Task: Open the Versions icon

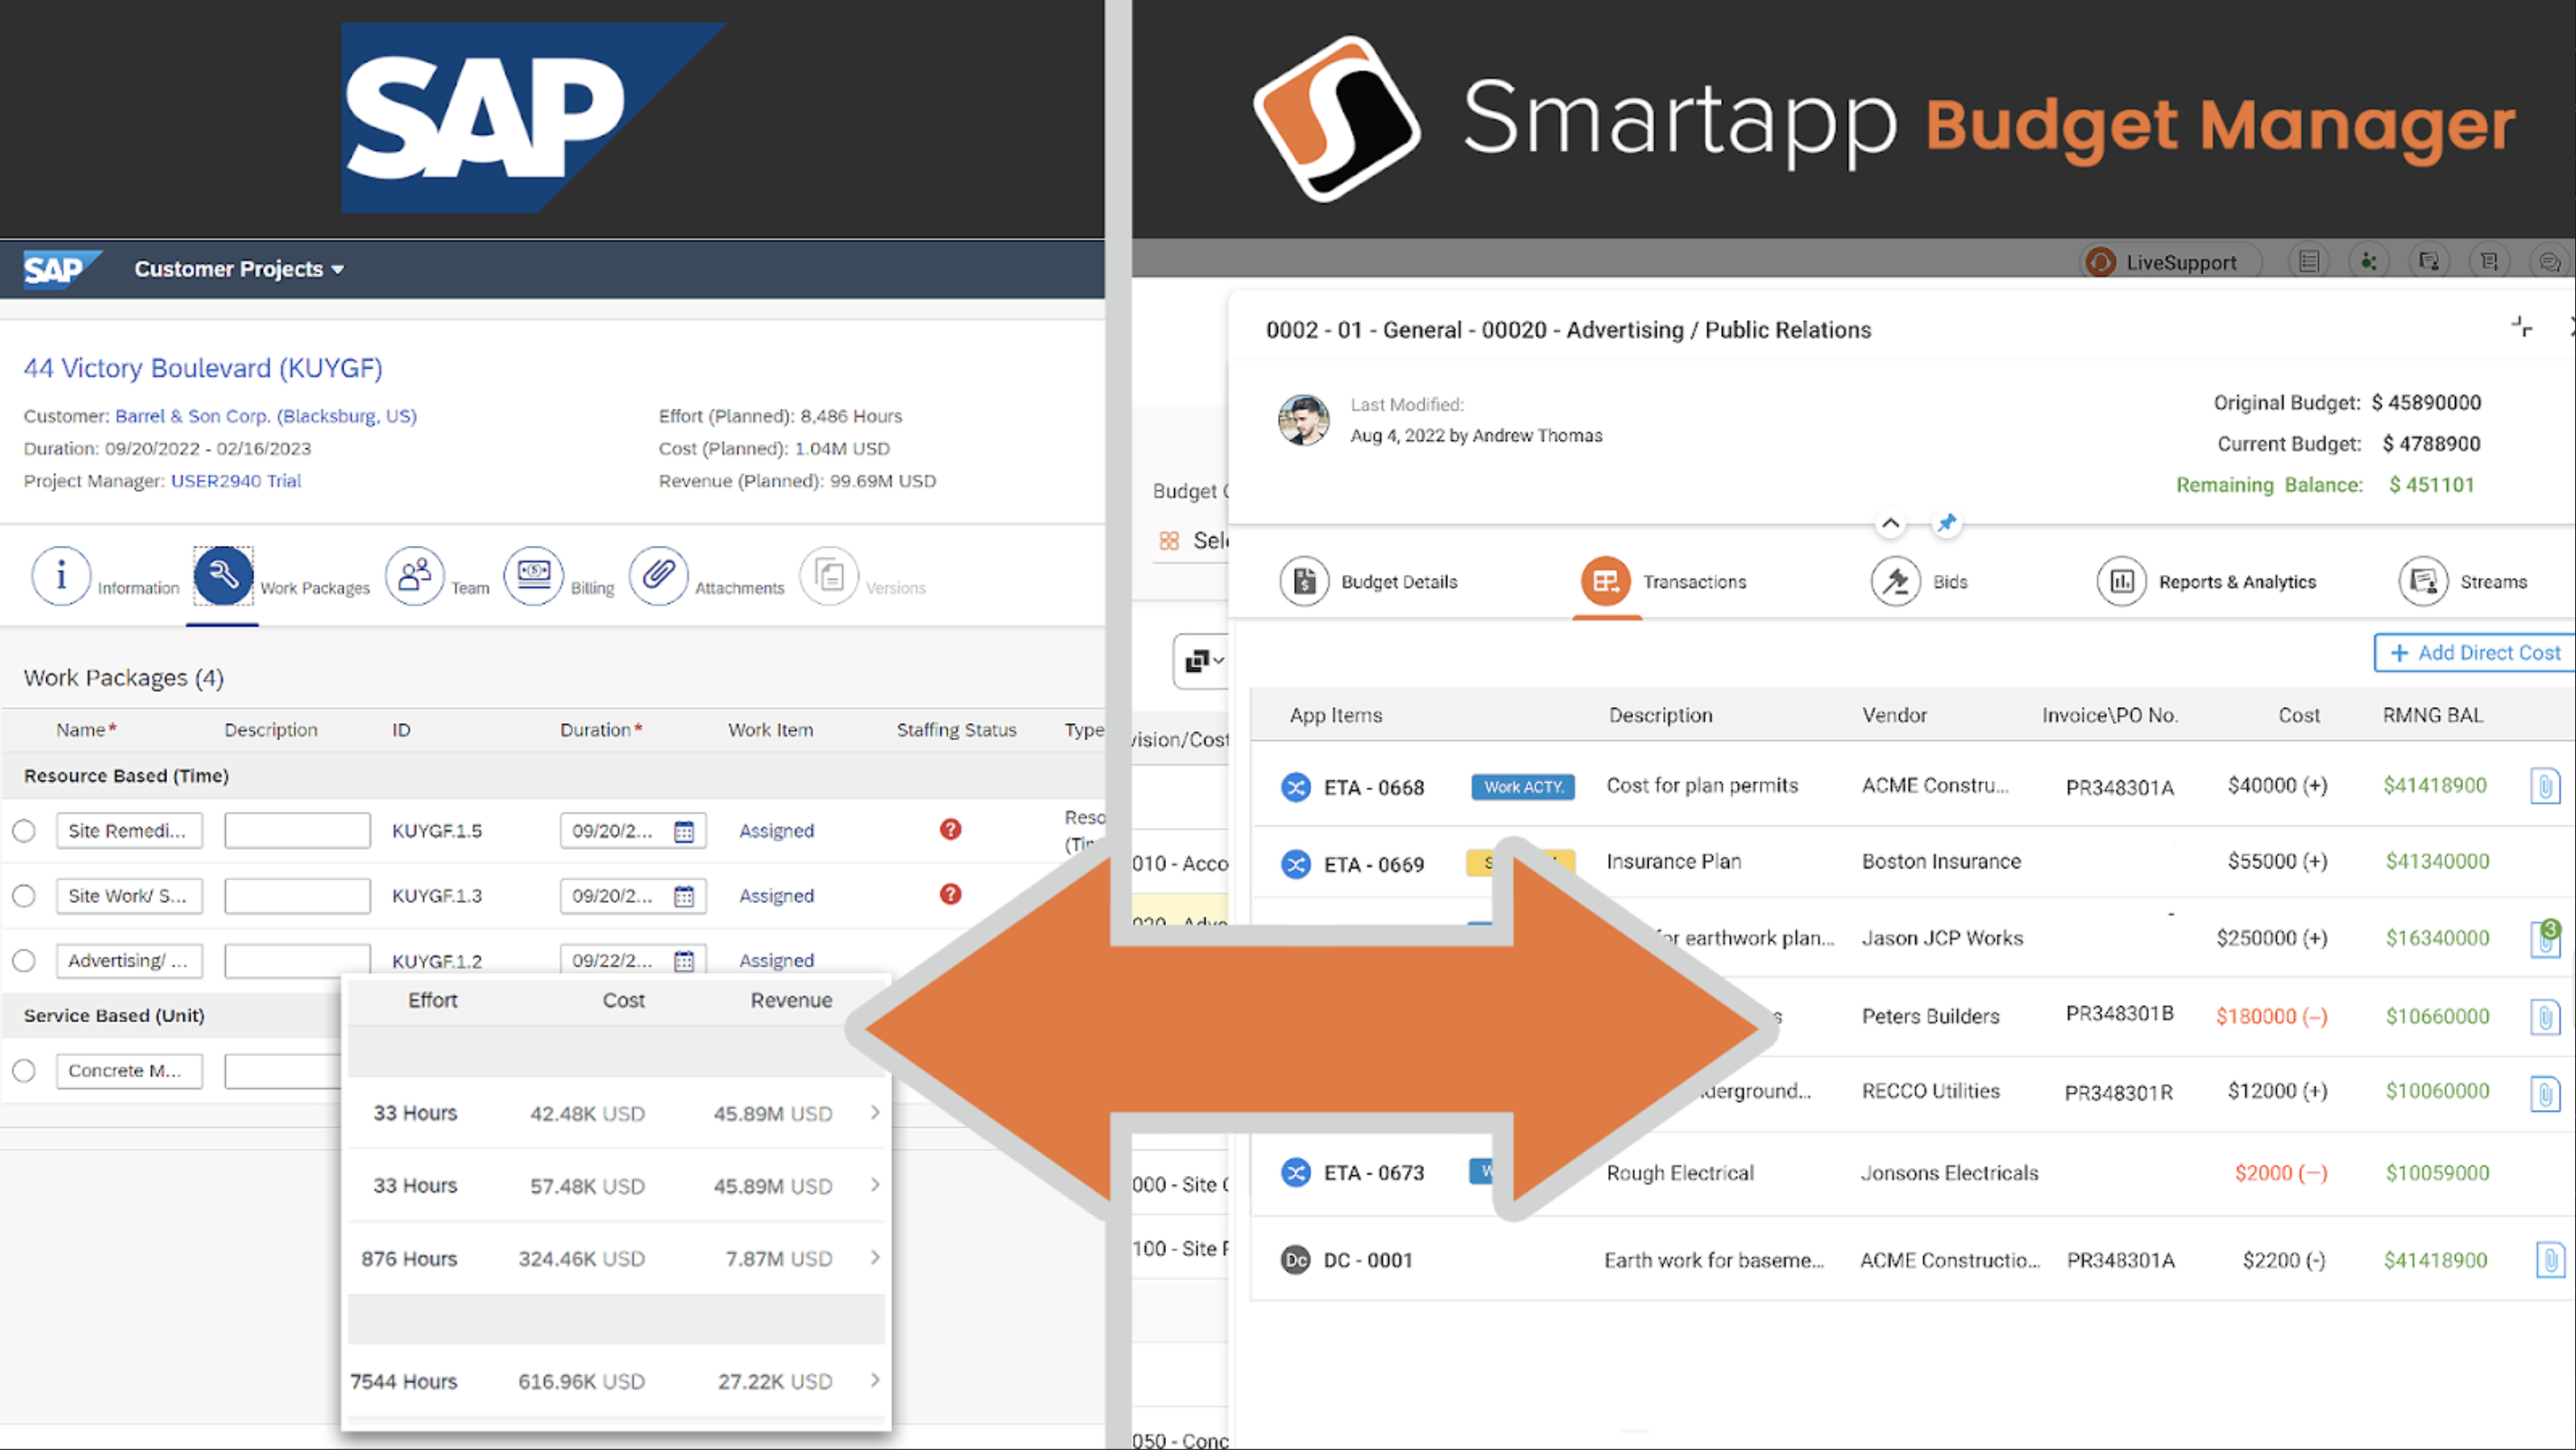Action: 829,575
